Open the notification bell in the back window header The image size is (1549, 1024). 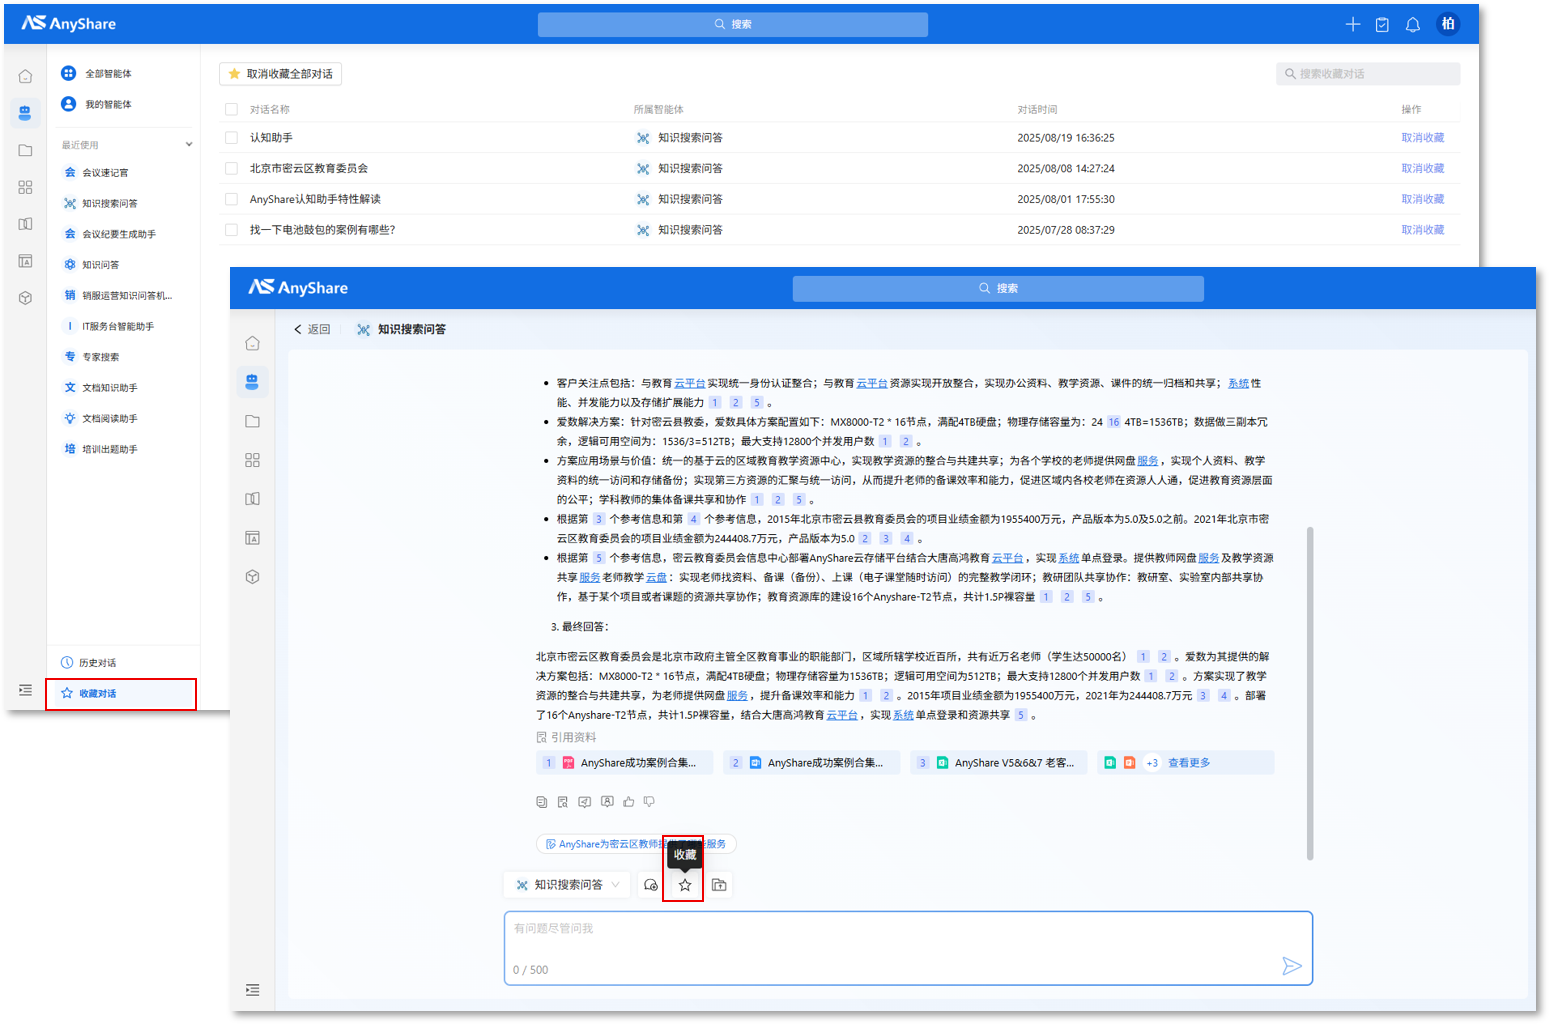pyautogui.click(x=1412, y=24)
